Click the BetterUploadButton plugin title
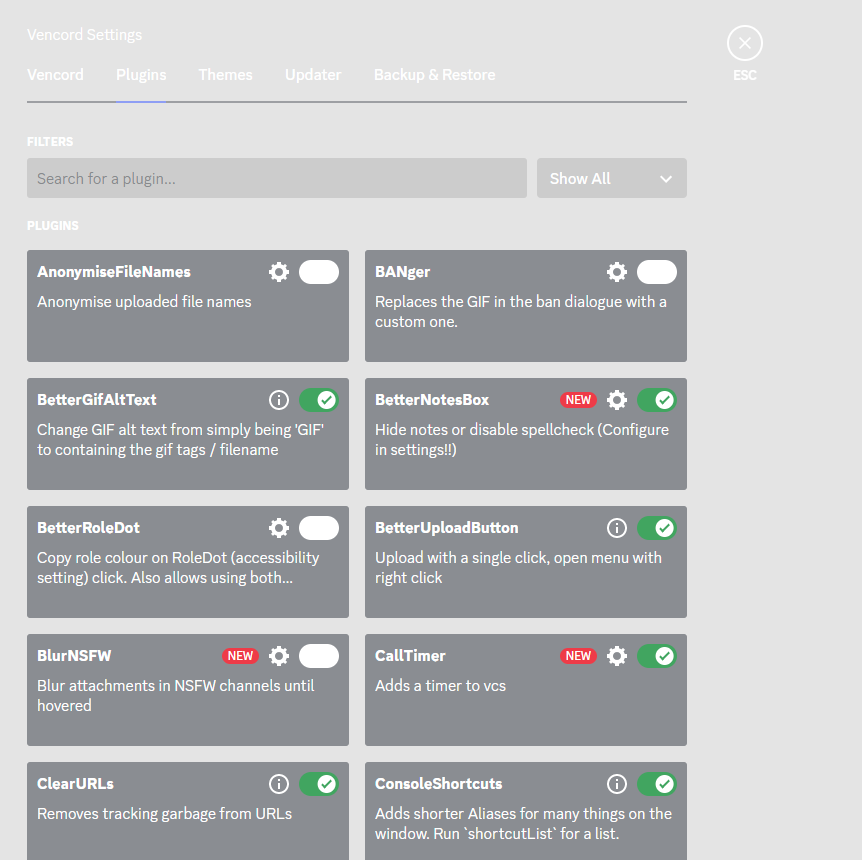The width and height of the screenshot is (862, 860). click(447, 528)
